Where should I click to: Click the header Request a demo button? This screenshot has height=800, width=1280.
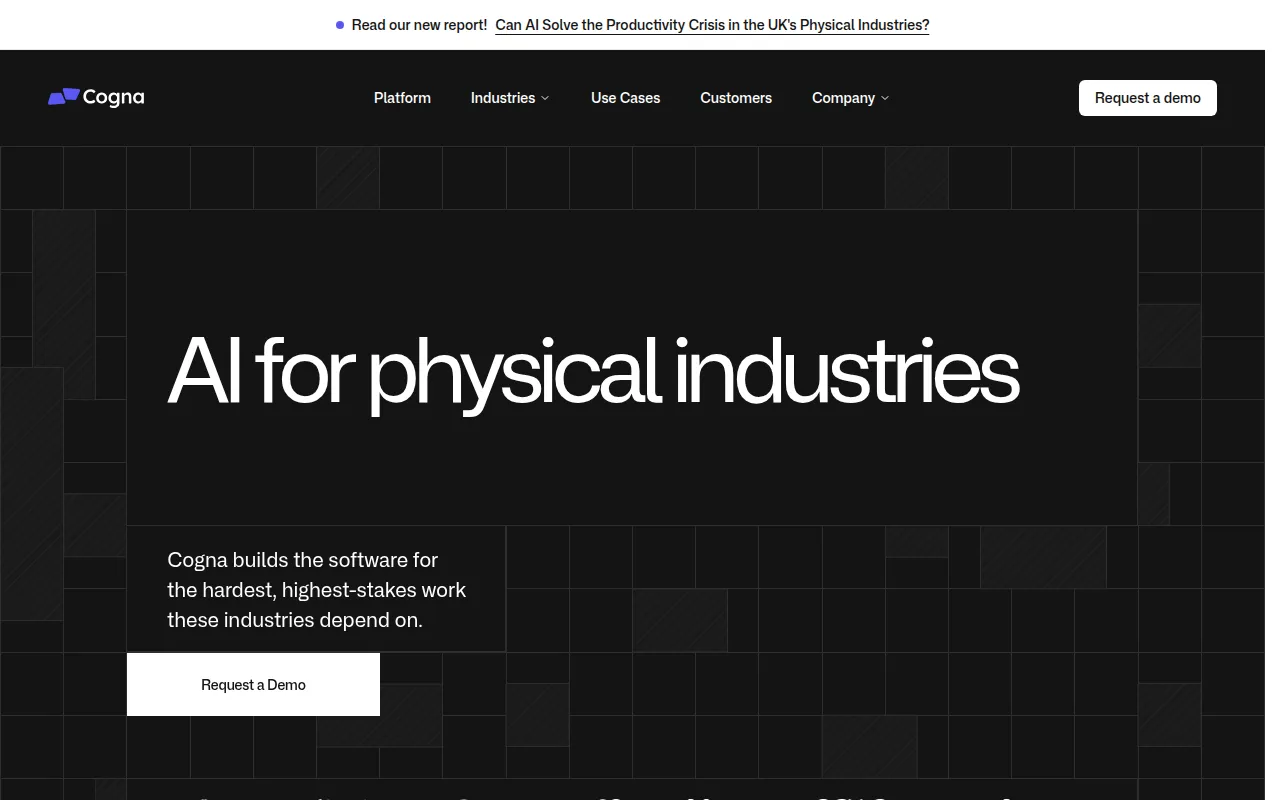(x=1147, y=98)
